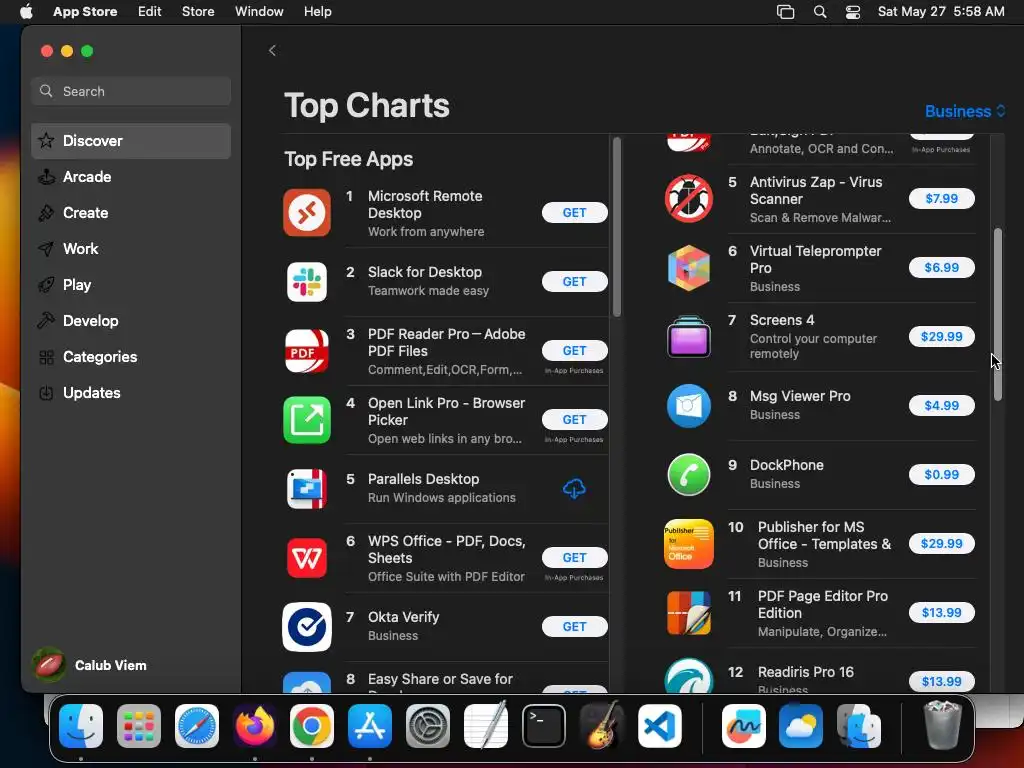Buy Msg Viewer Pro for $4.99
The height and width of the screenshot is (768, 1024).
click(942, 406)
